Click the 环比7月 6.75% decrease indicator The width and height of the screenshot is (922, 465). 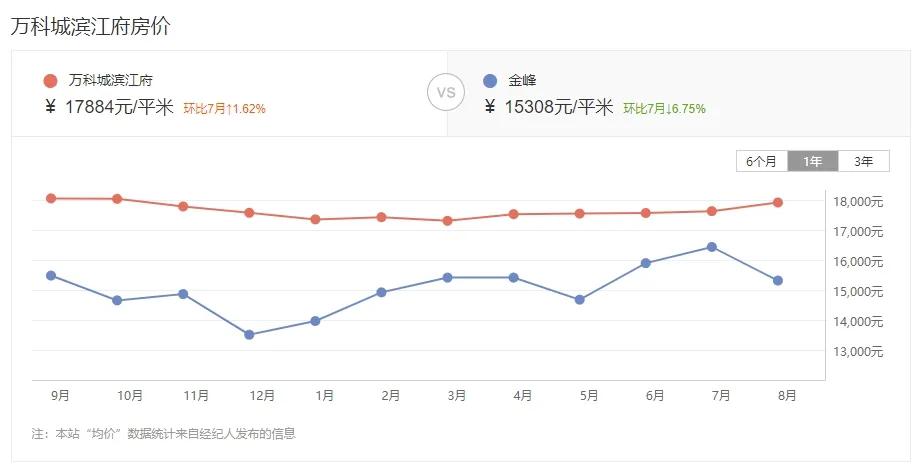pyautogui.click(x=665, y=108)
